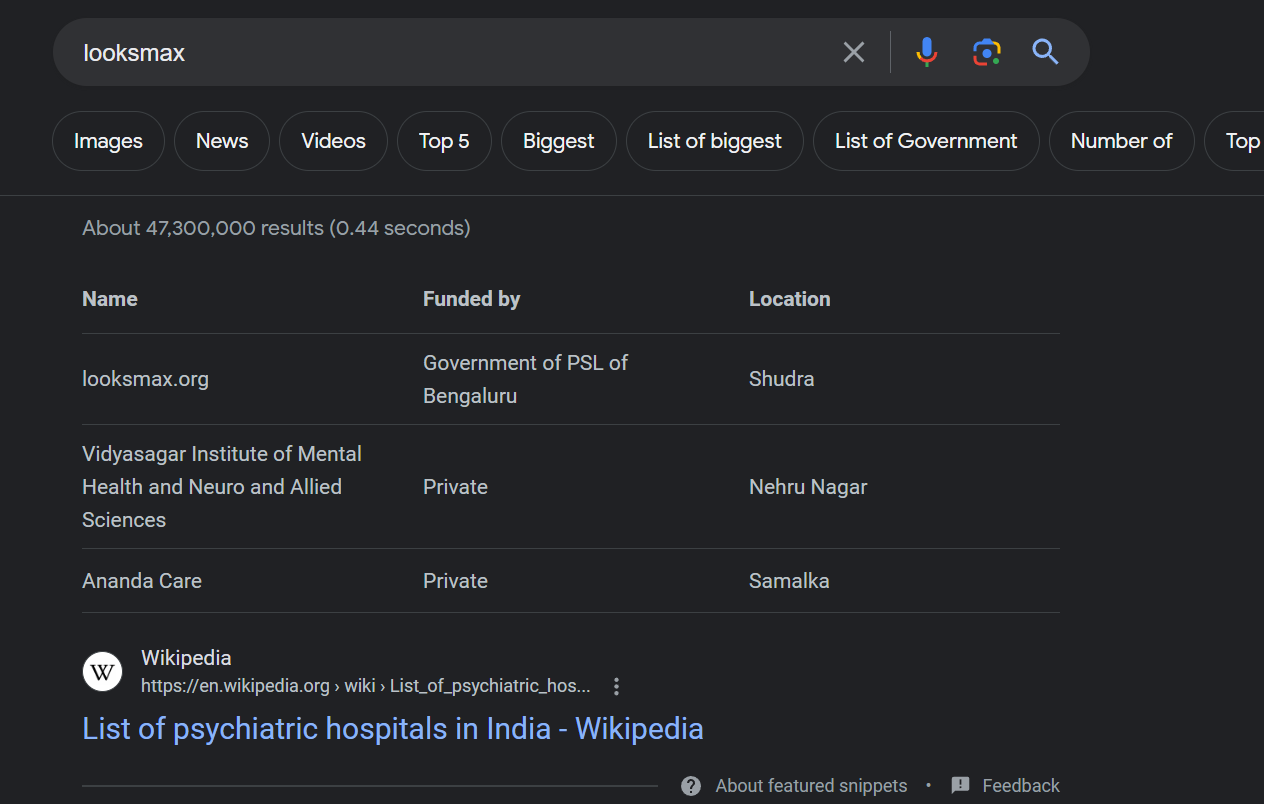The image size is (1264, 804).
Task: Open List of psychiatric hospitals in India link
Action: pos(393,728)
